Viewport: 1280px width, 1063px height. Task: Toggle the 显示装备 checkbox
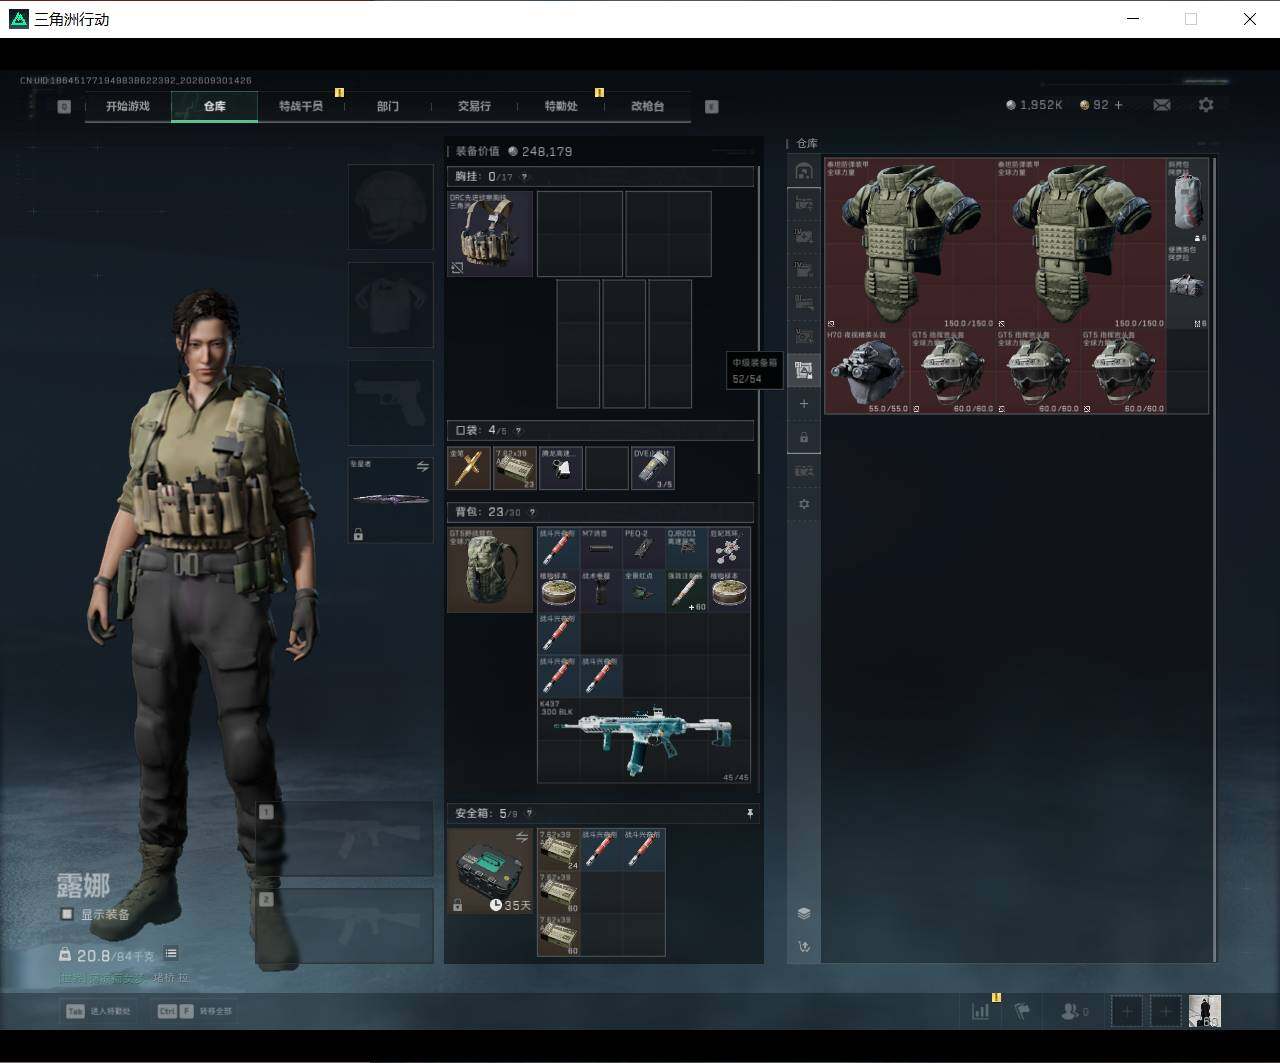pos(67,914)
